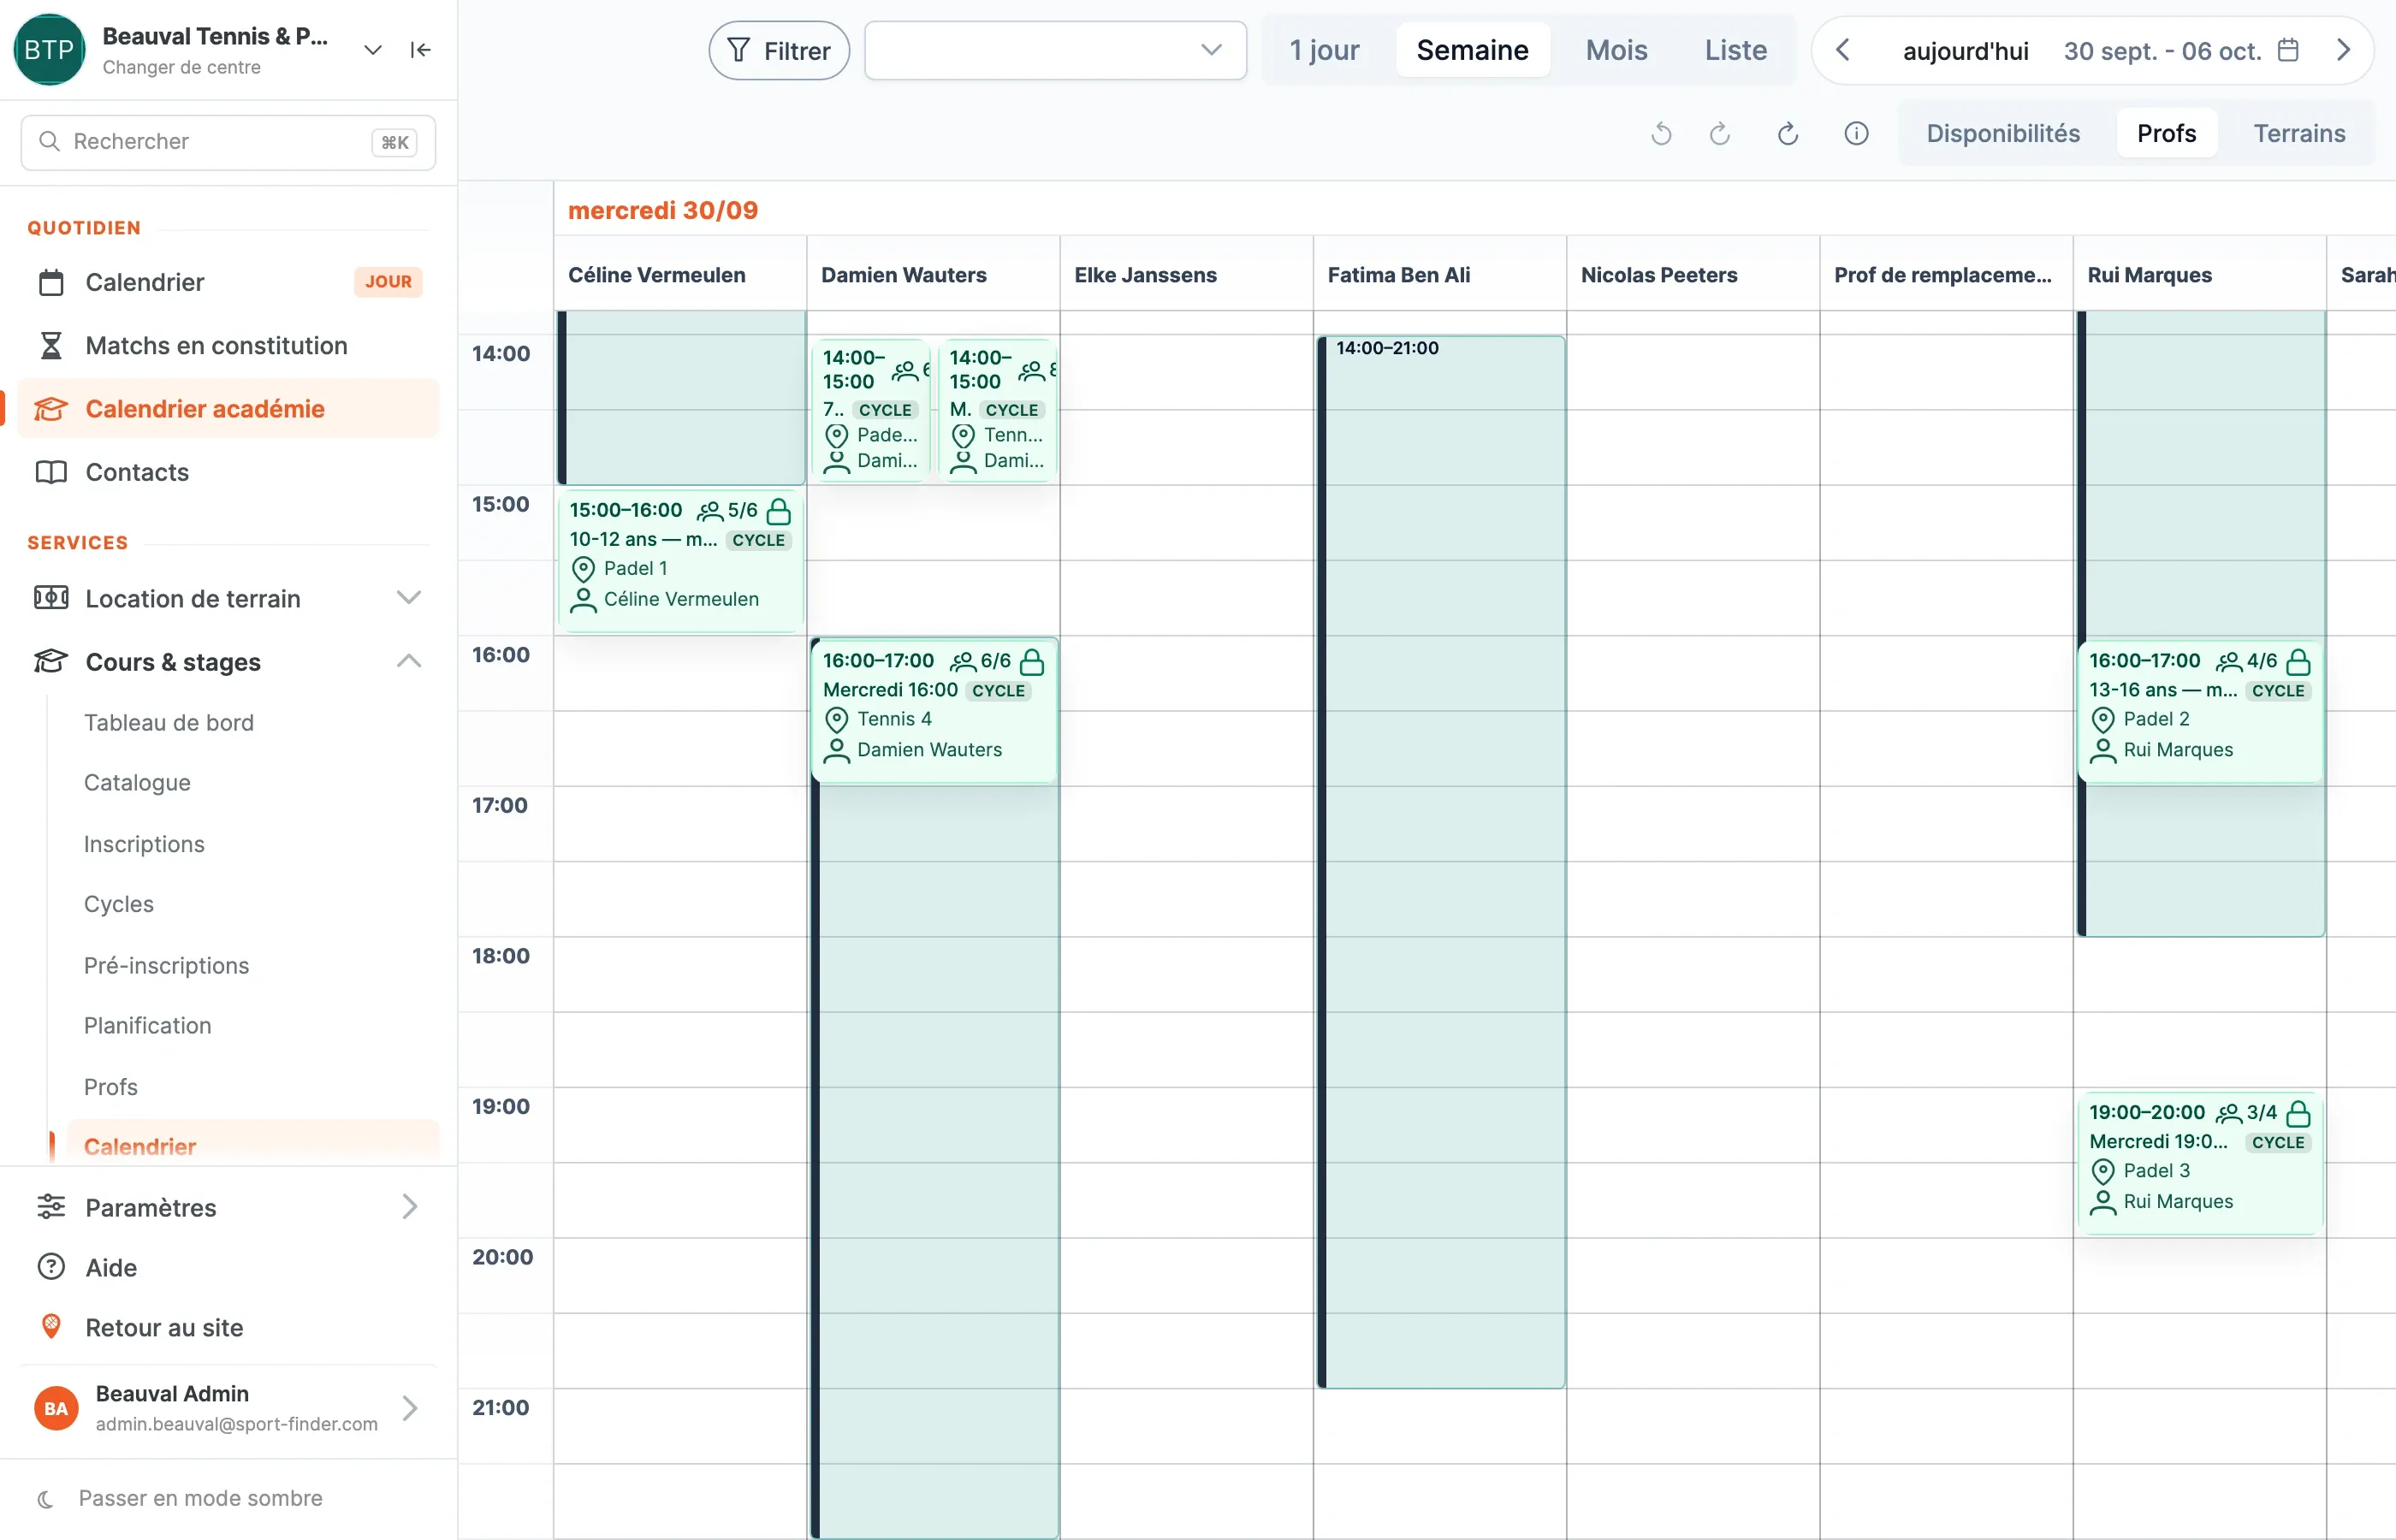Image resolution: width=2396 pixels, height=1540 pixels.
Task: Click the Rechercher search field
Action: (228, 142)
